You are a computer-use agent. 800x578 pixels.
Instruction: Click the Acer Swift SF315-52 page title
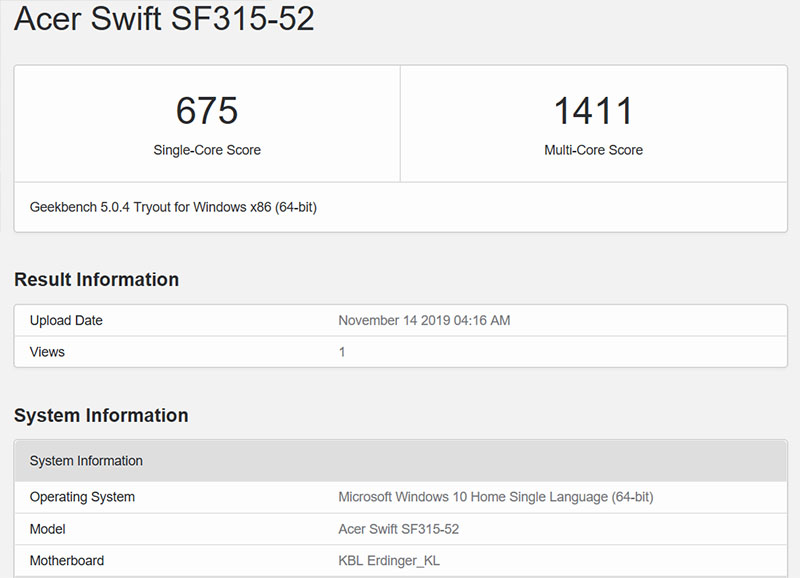pos(164,19)
